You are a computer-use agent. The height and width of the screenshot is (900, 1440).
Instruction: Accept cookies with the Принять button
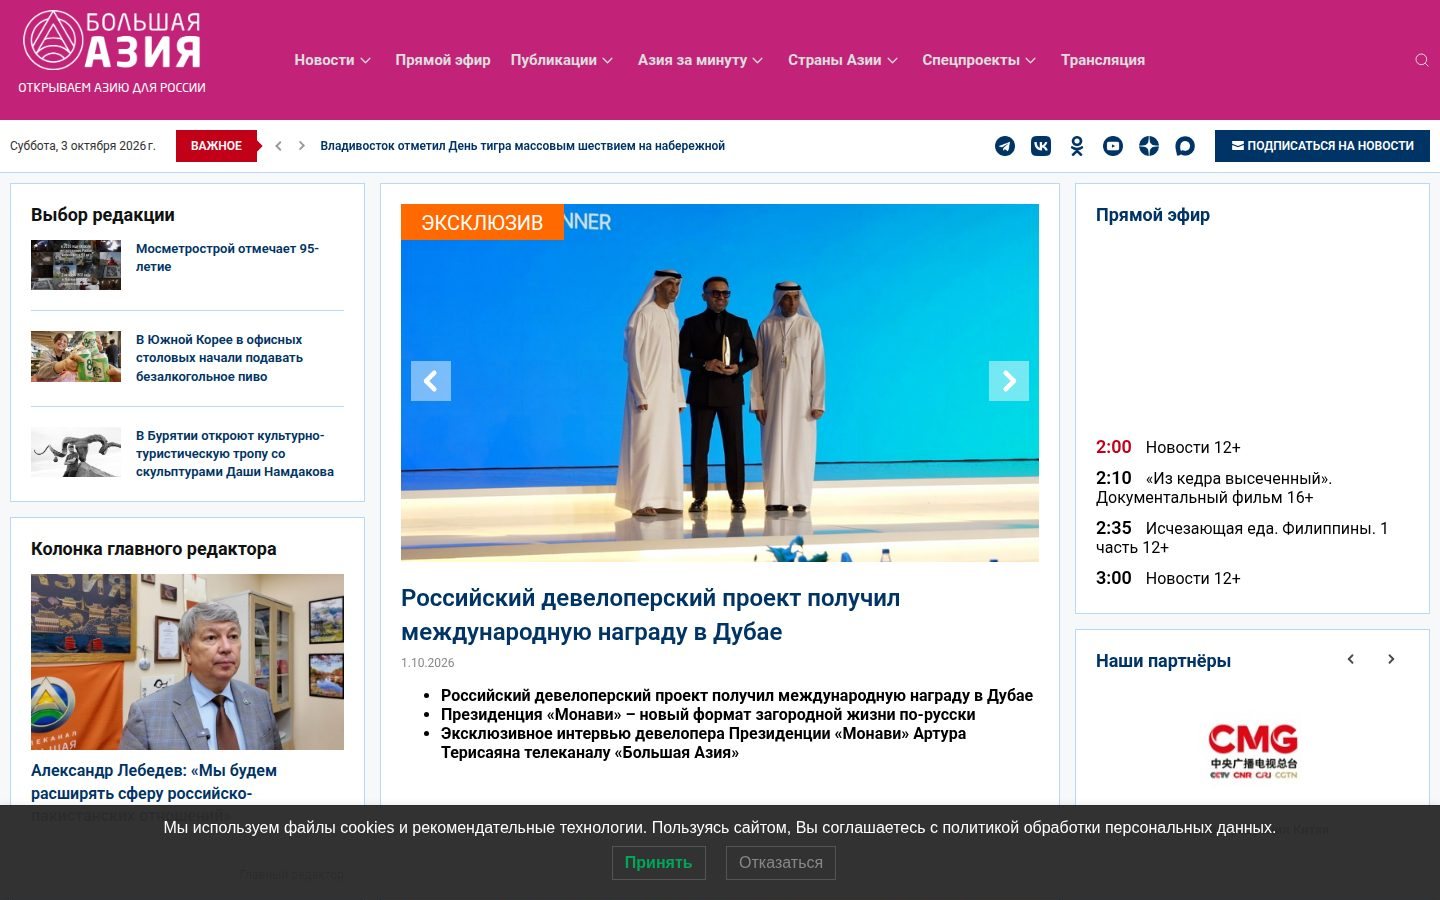coord(658,863)
